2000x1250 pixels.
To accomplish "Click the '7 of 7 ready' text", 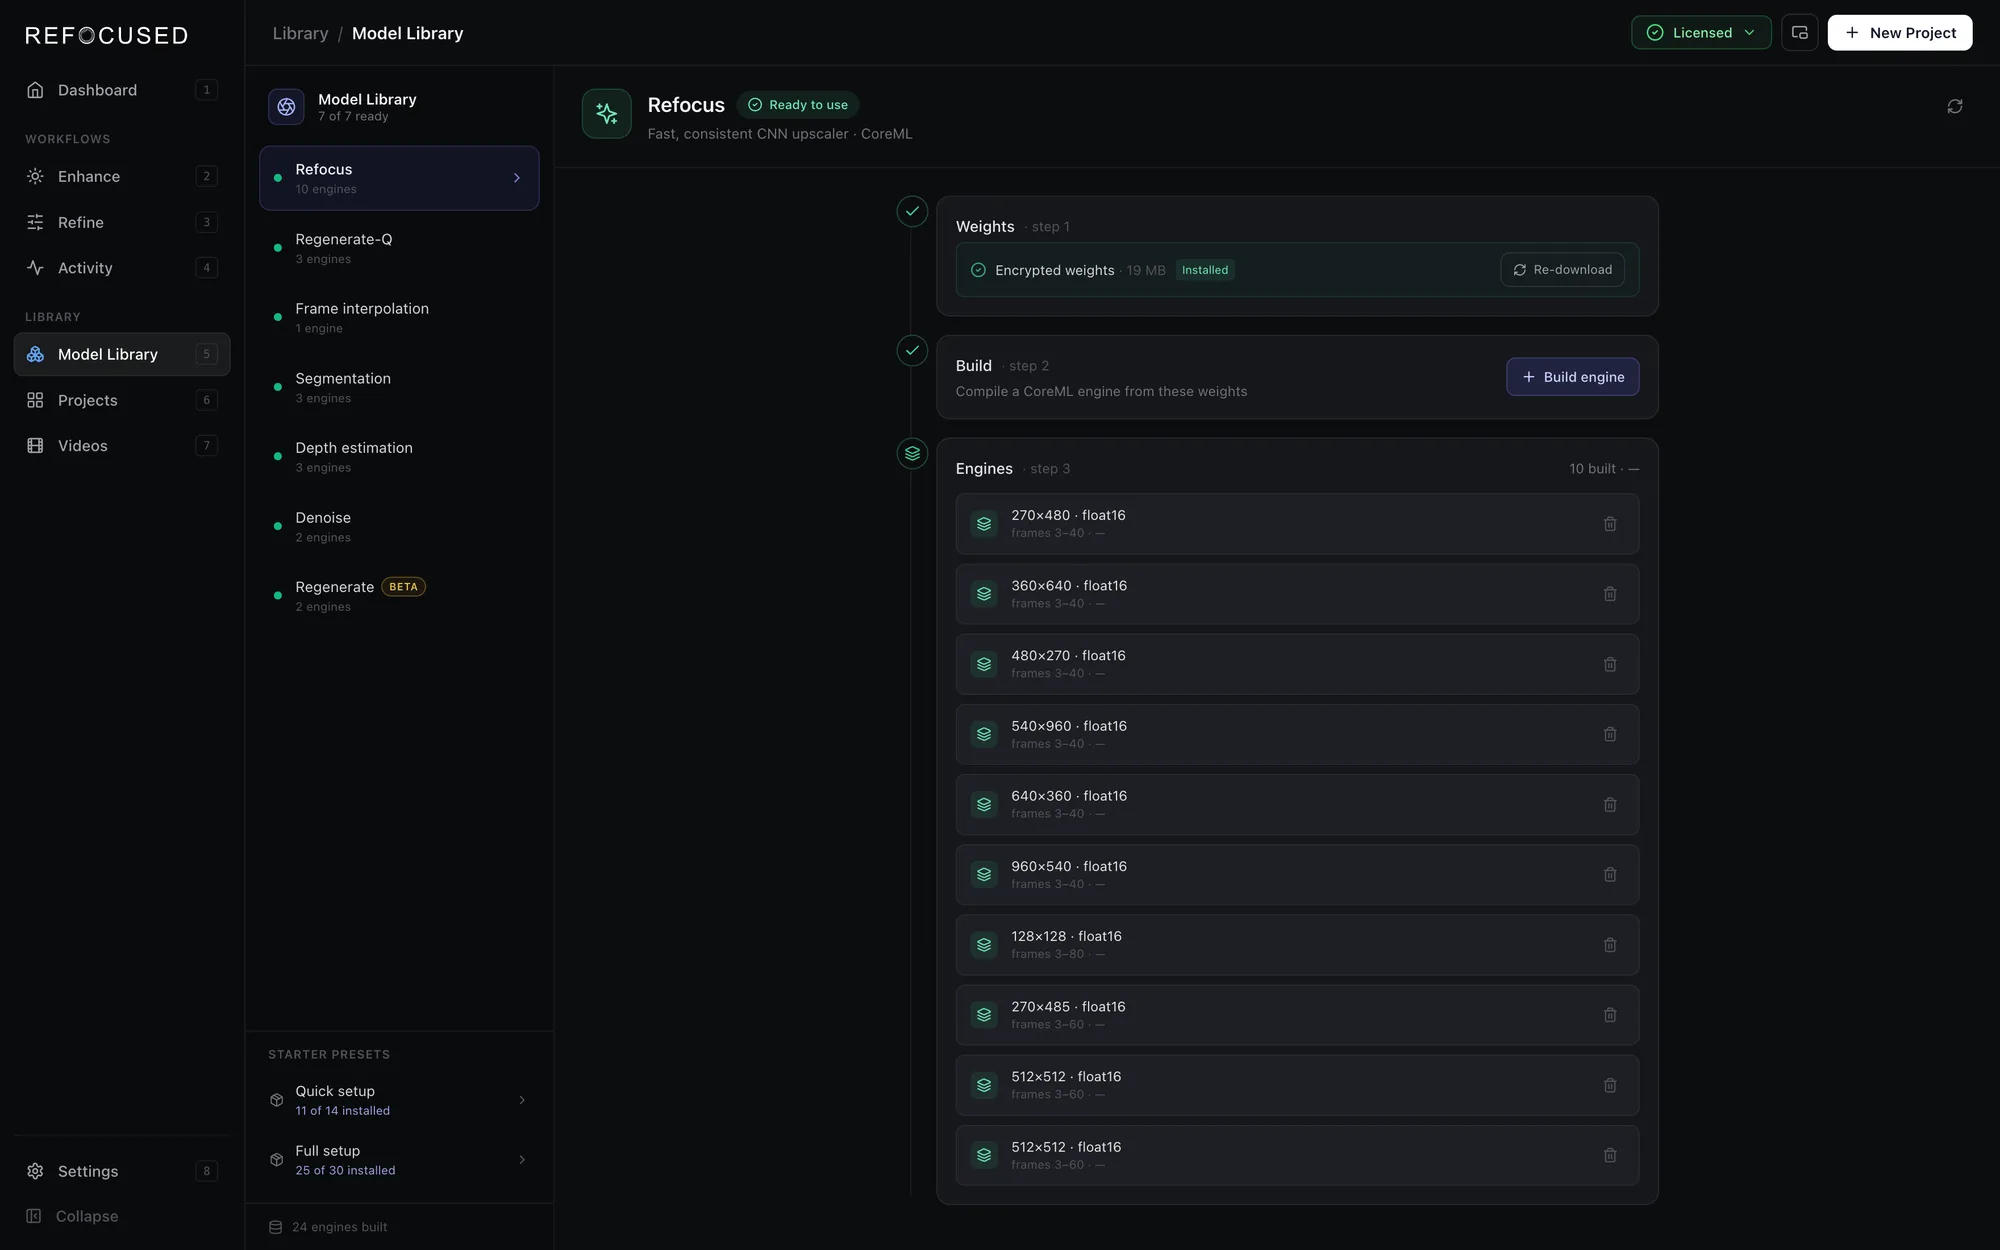I will coord(353,117).
